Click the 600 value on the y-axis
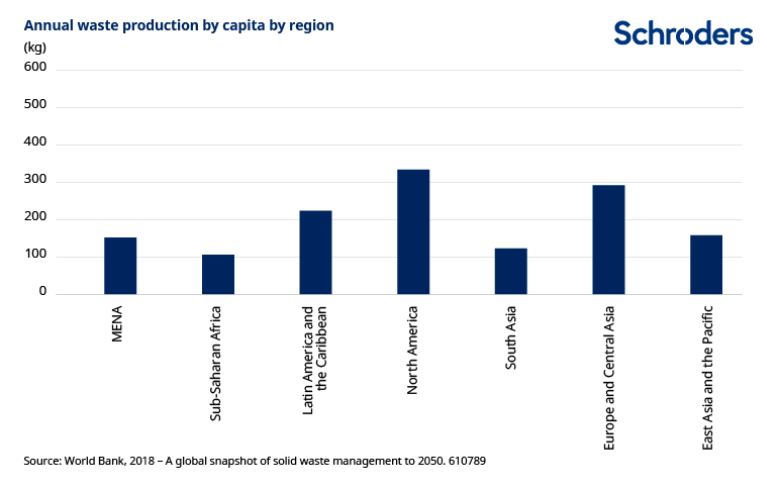This screenshot has height=484, width=767. pos(35,67)
